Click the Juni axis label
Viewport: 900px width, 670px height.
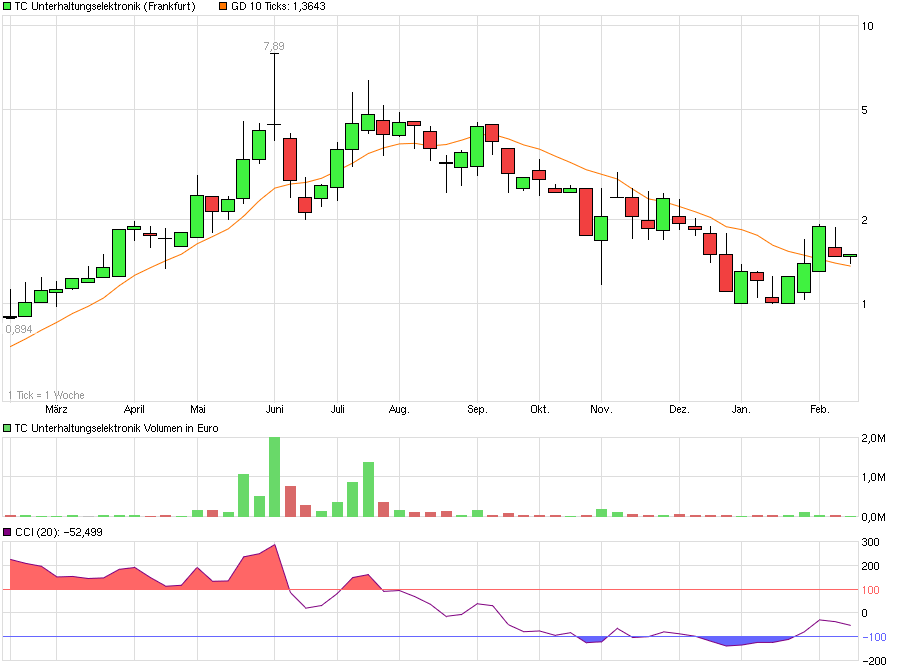pos(274,409)
